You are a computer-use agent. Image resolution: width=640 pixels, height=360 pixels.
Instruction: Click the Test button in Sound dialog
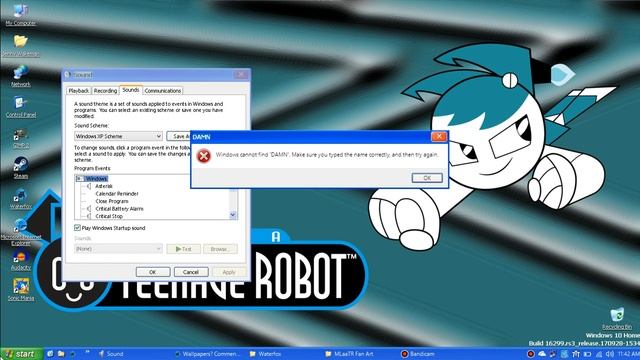pyautogui.click(x=183, y=249)
